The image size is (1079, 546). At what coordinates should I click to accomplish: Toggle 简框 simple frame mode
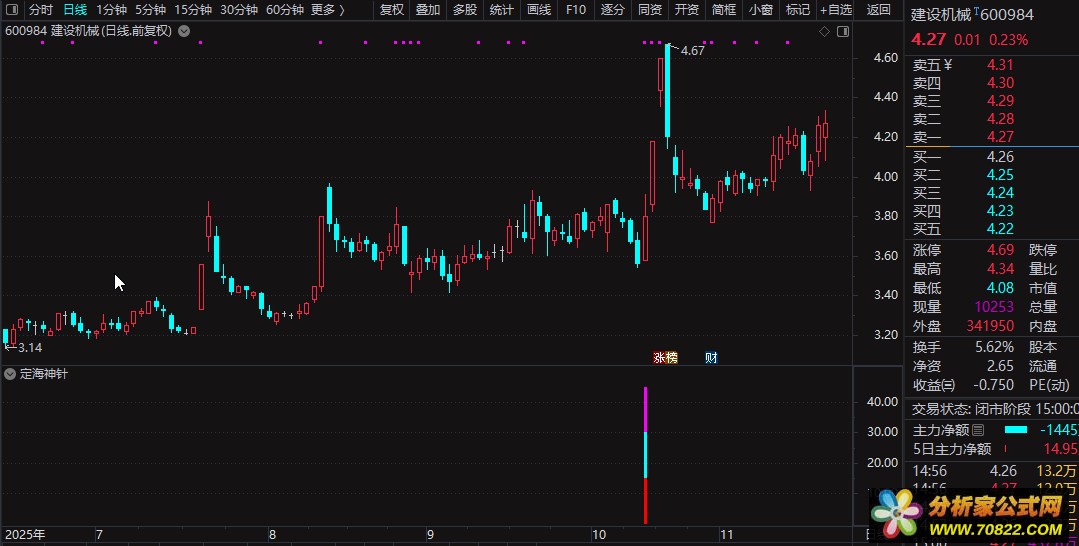(x=724, y=10)
